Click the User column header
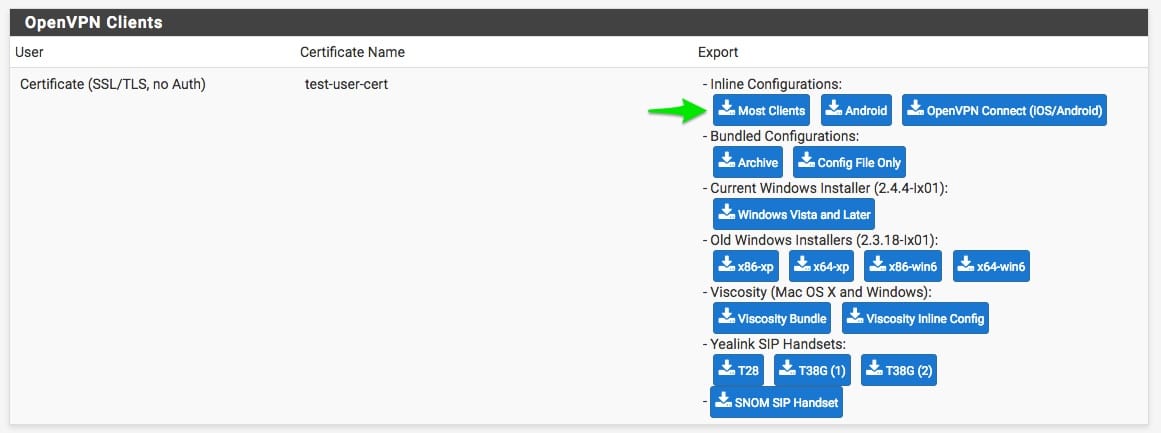The height and width of the screenshot is (433, 1161). pyautogui.click(x=29, y=53)
